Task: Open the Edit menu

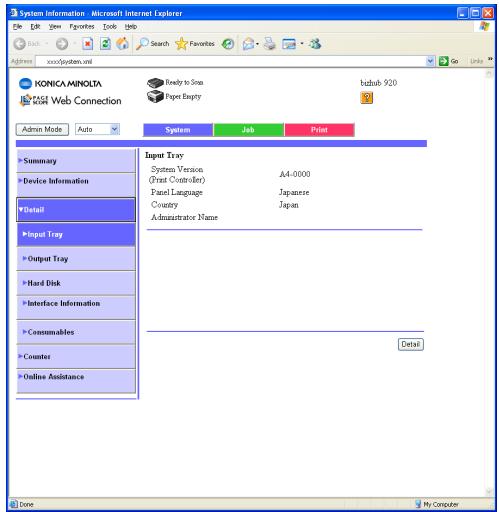Action: pos(35,27)
